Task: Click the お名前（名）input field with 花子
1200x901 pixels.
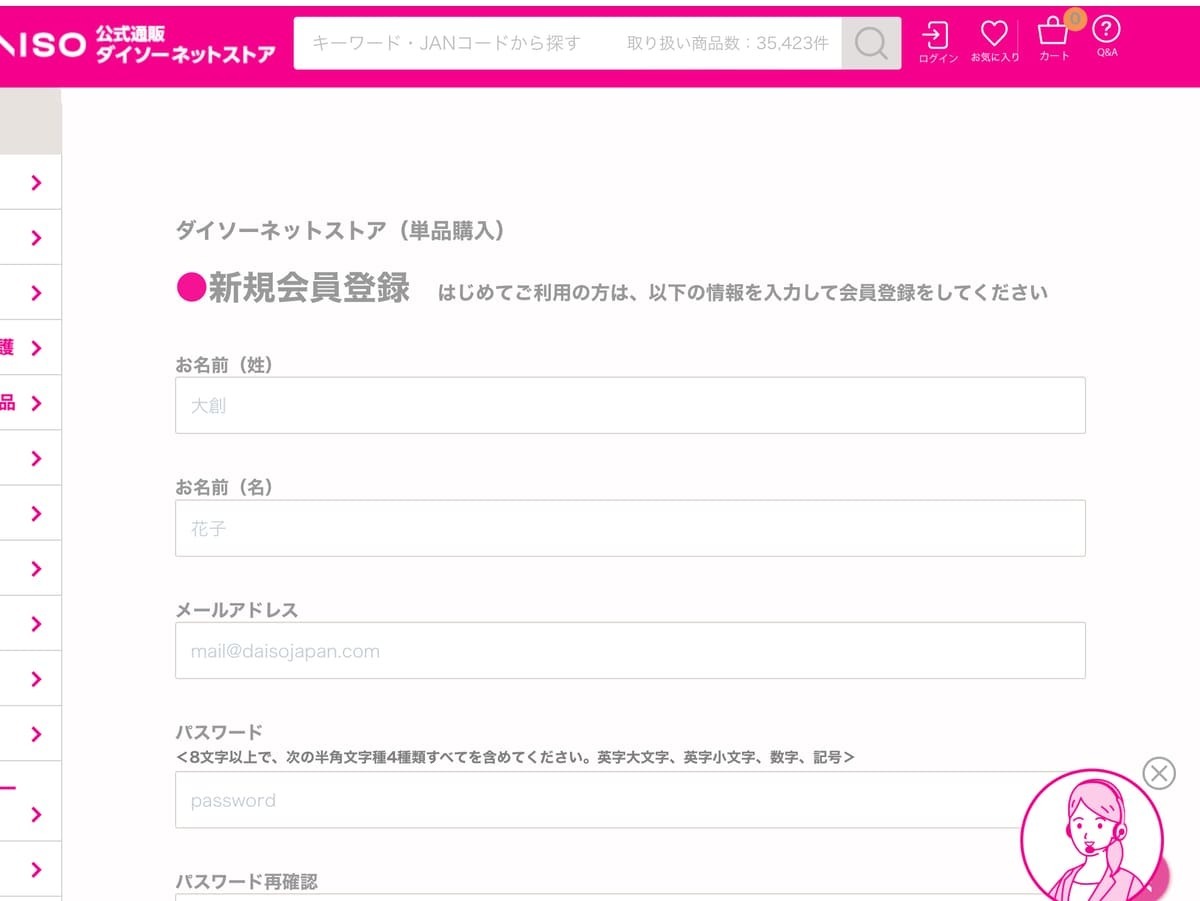Action: [630, 528]
